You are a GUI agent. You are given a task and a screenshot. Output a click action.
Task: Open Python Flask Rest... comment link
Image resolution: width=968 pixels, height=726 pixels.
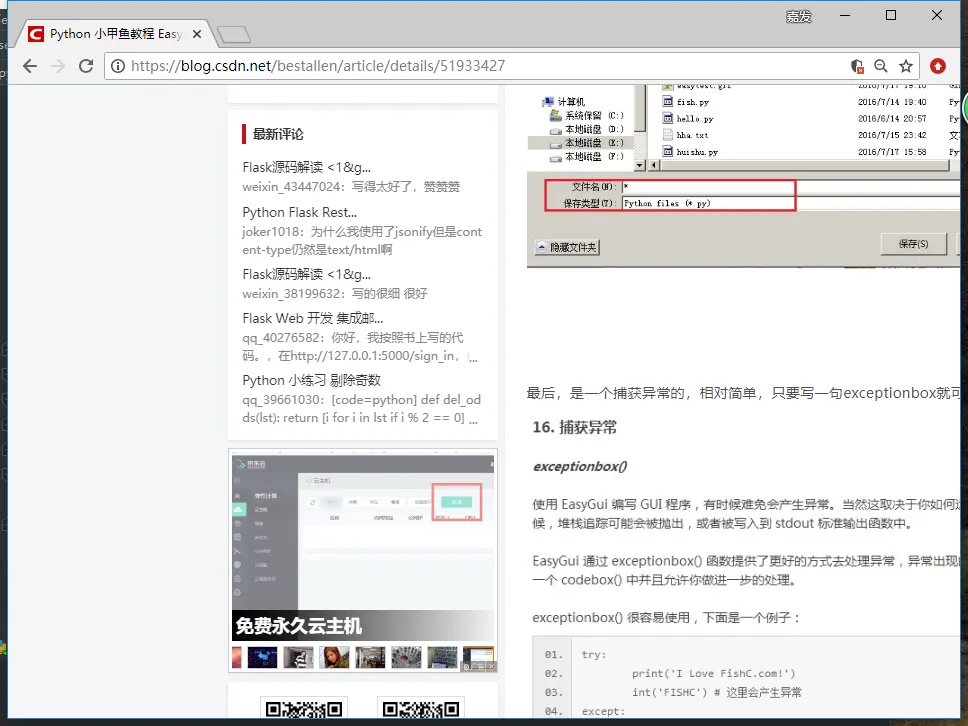[299, 212]
